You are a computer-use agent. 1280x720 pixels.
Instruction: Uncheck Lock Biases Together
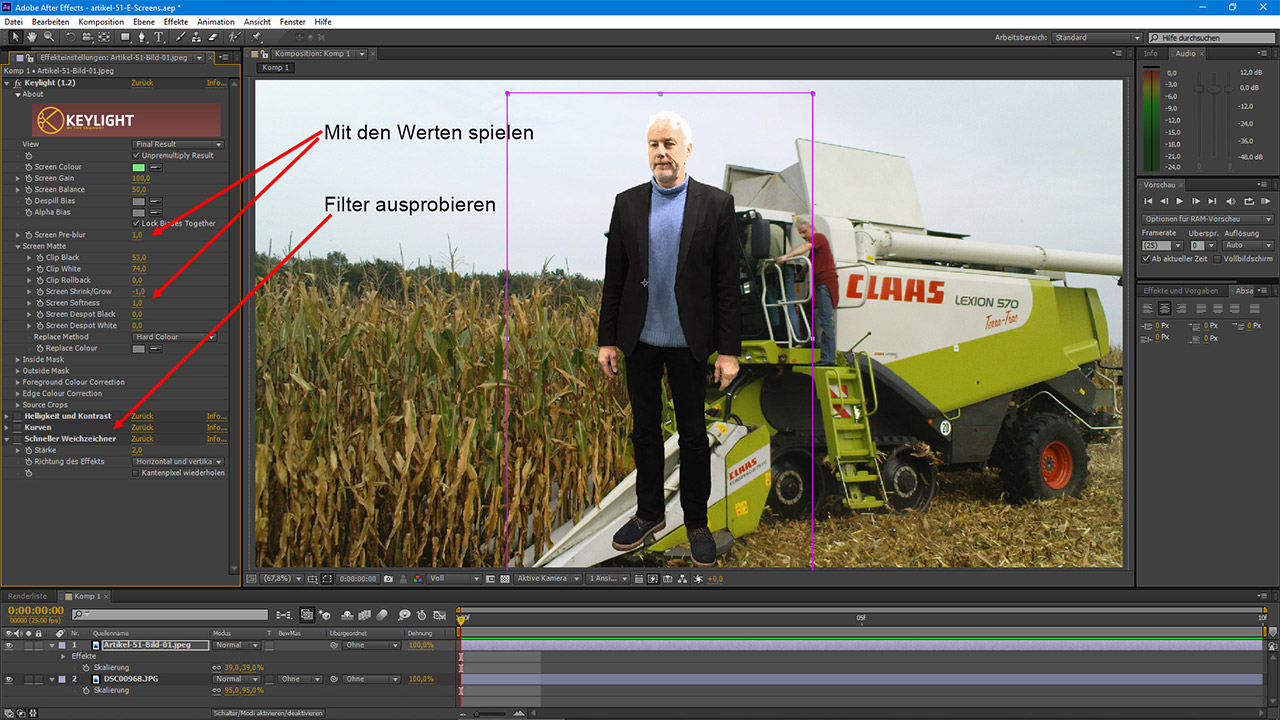point(135,223)
